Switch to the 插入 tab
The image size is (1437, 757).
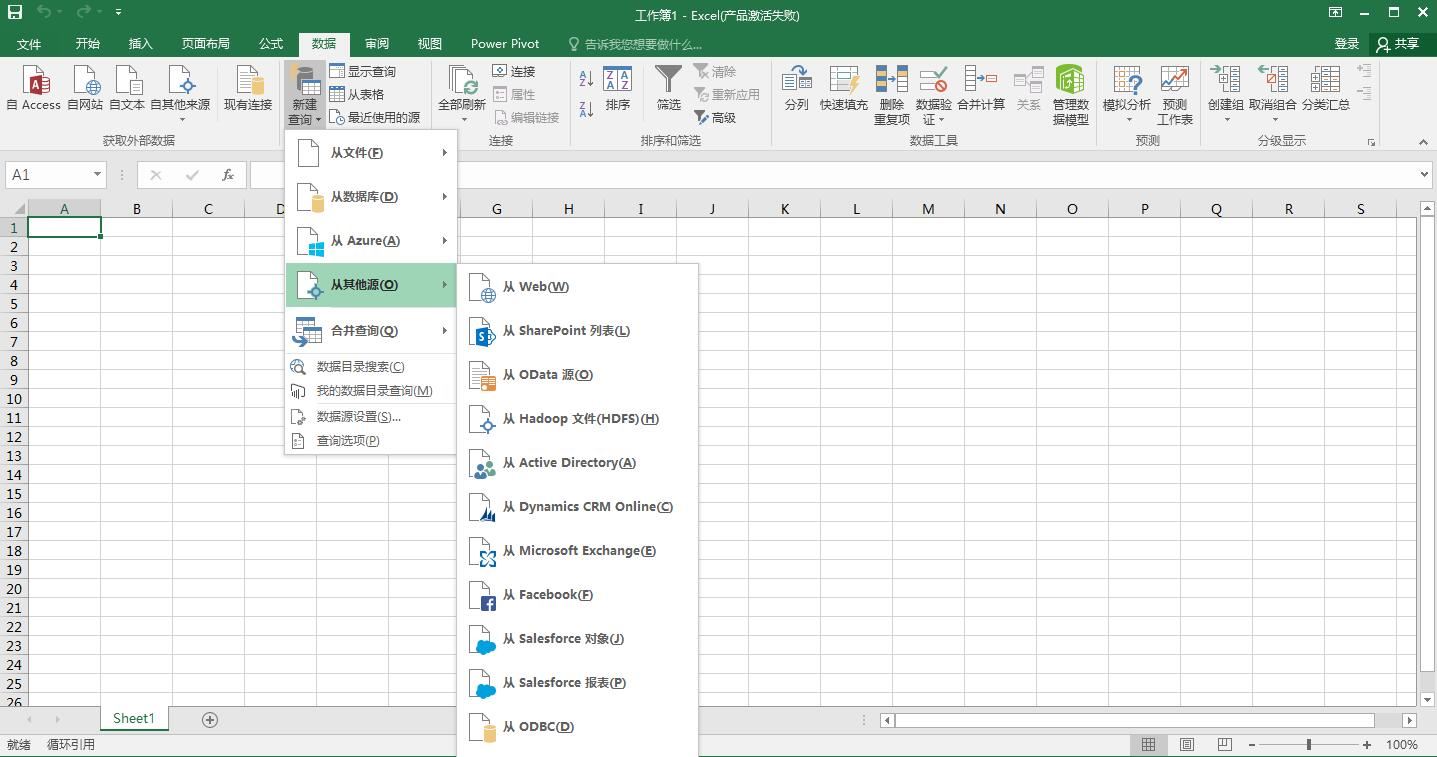(x=140, y=44)
